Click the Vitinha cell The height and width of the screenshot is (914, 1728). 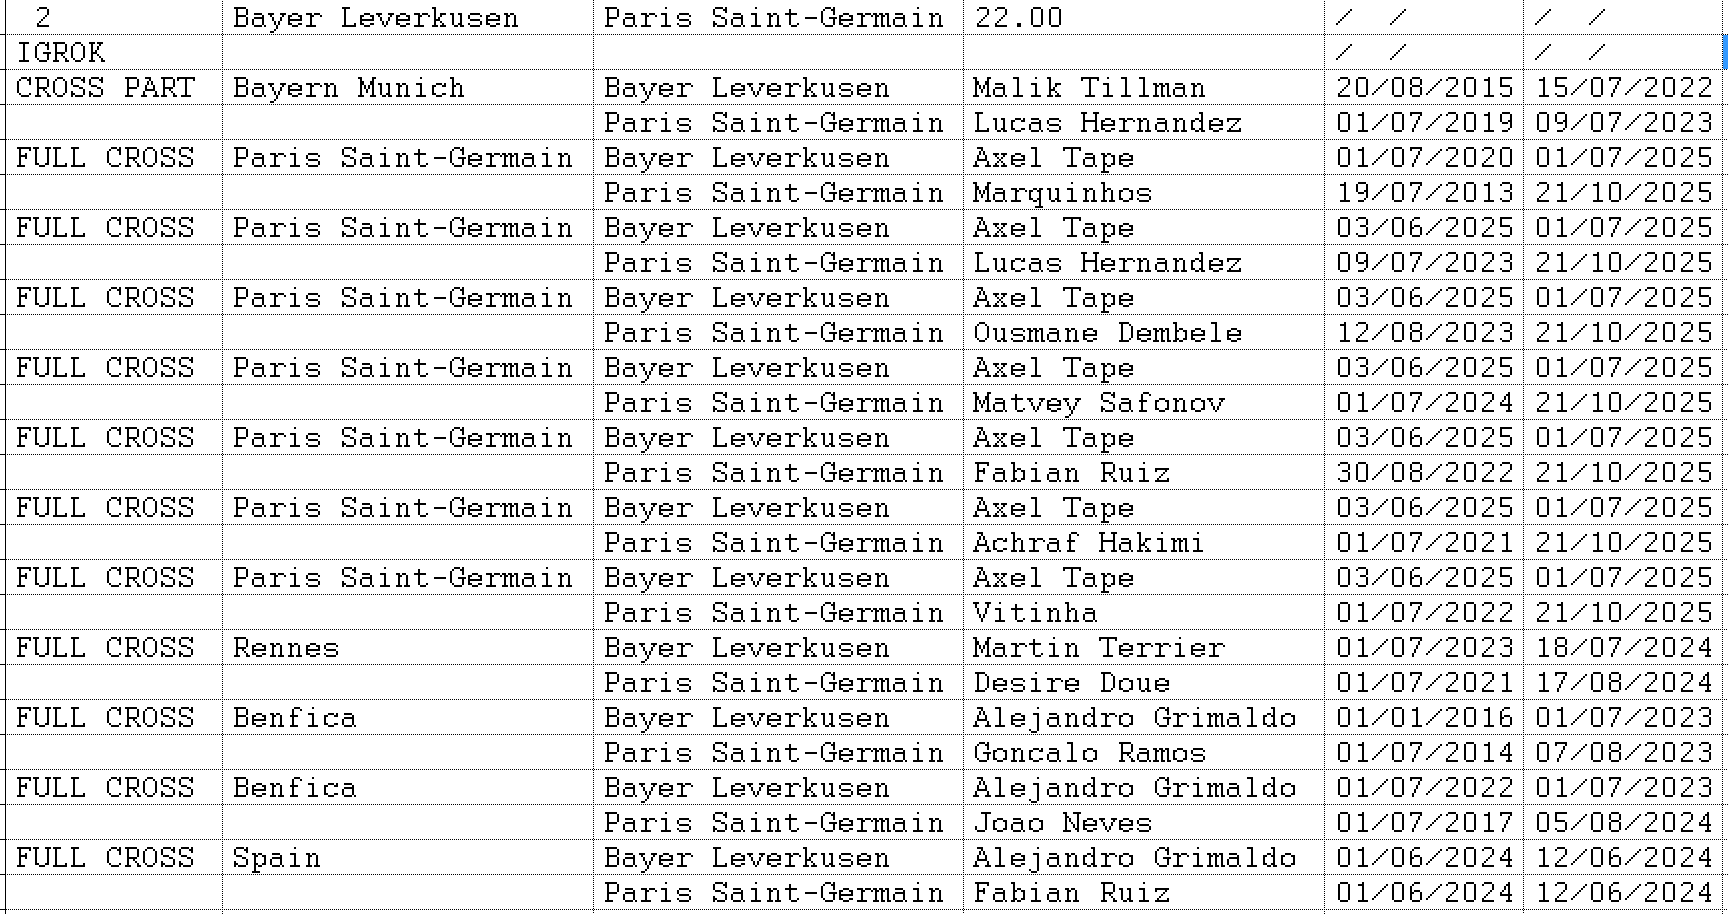tap(1144, 612)
